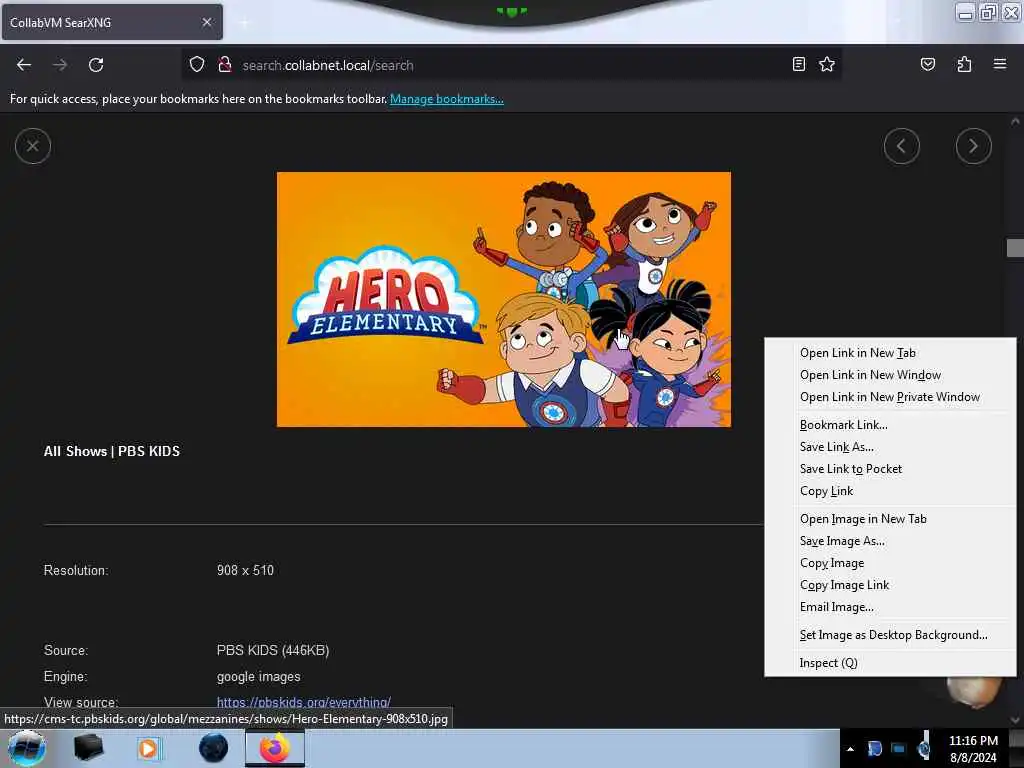Select Copy Image in context menu
The width and height of the screenshot is (1024, 768).
[890, 563]
